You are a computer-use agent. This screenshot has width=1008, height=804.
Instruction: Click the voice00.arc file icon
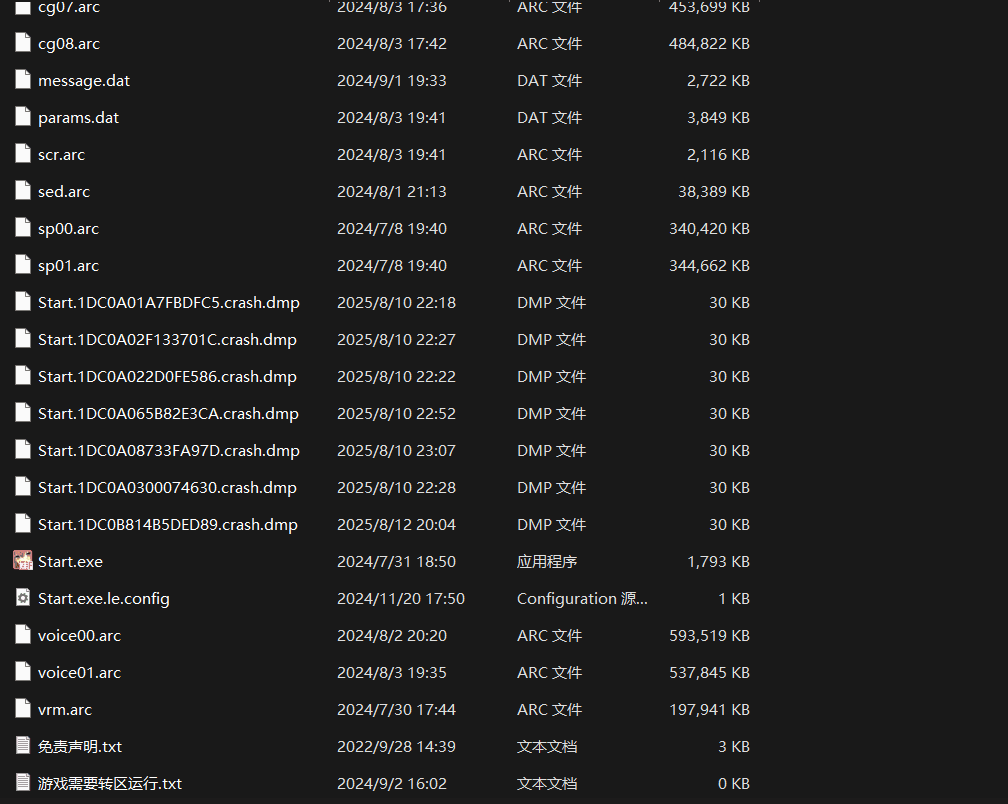click(x=23, y=635)
